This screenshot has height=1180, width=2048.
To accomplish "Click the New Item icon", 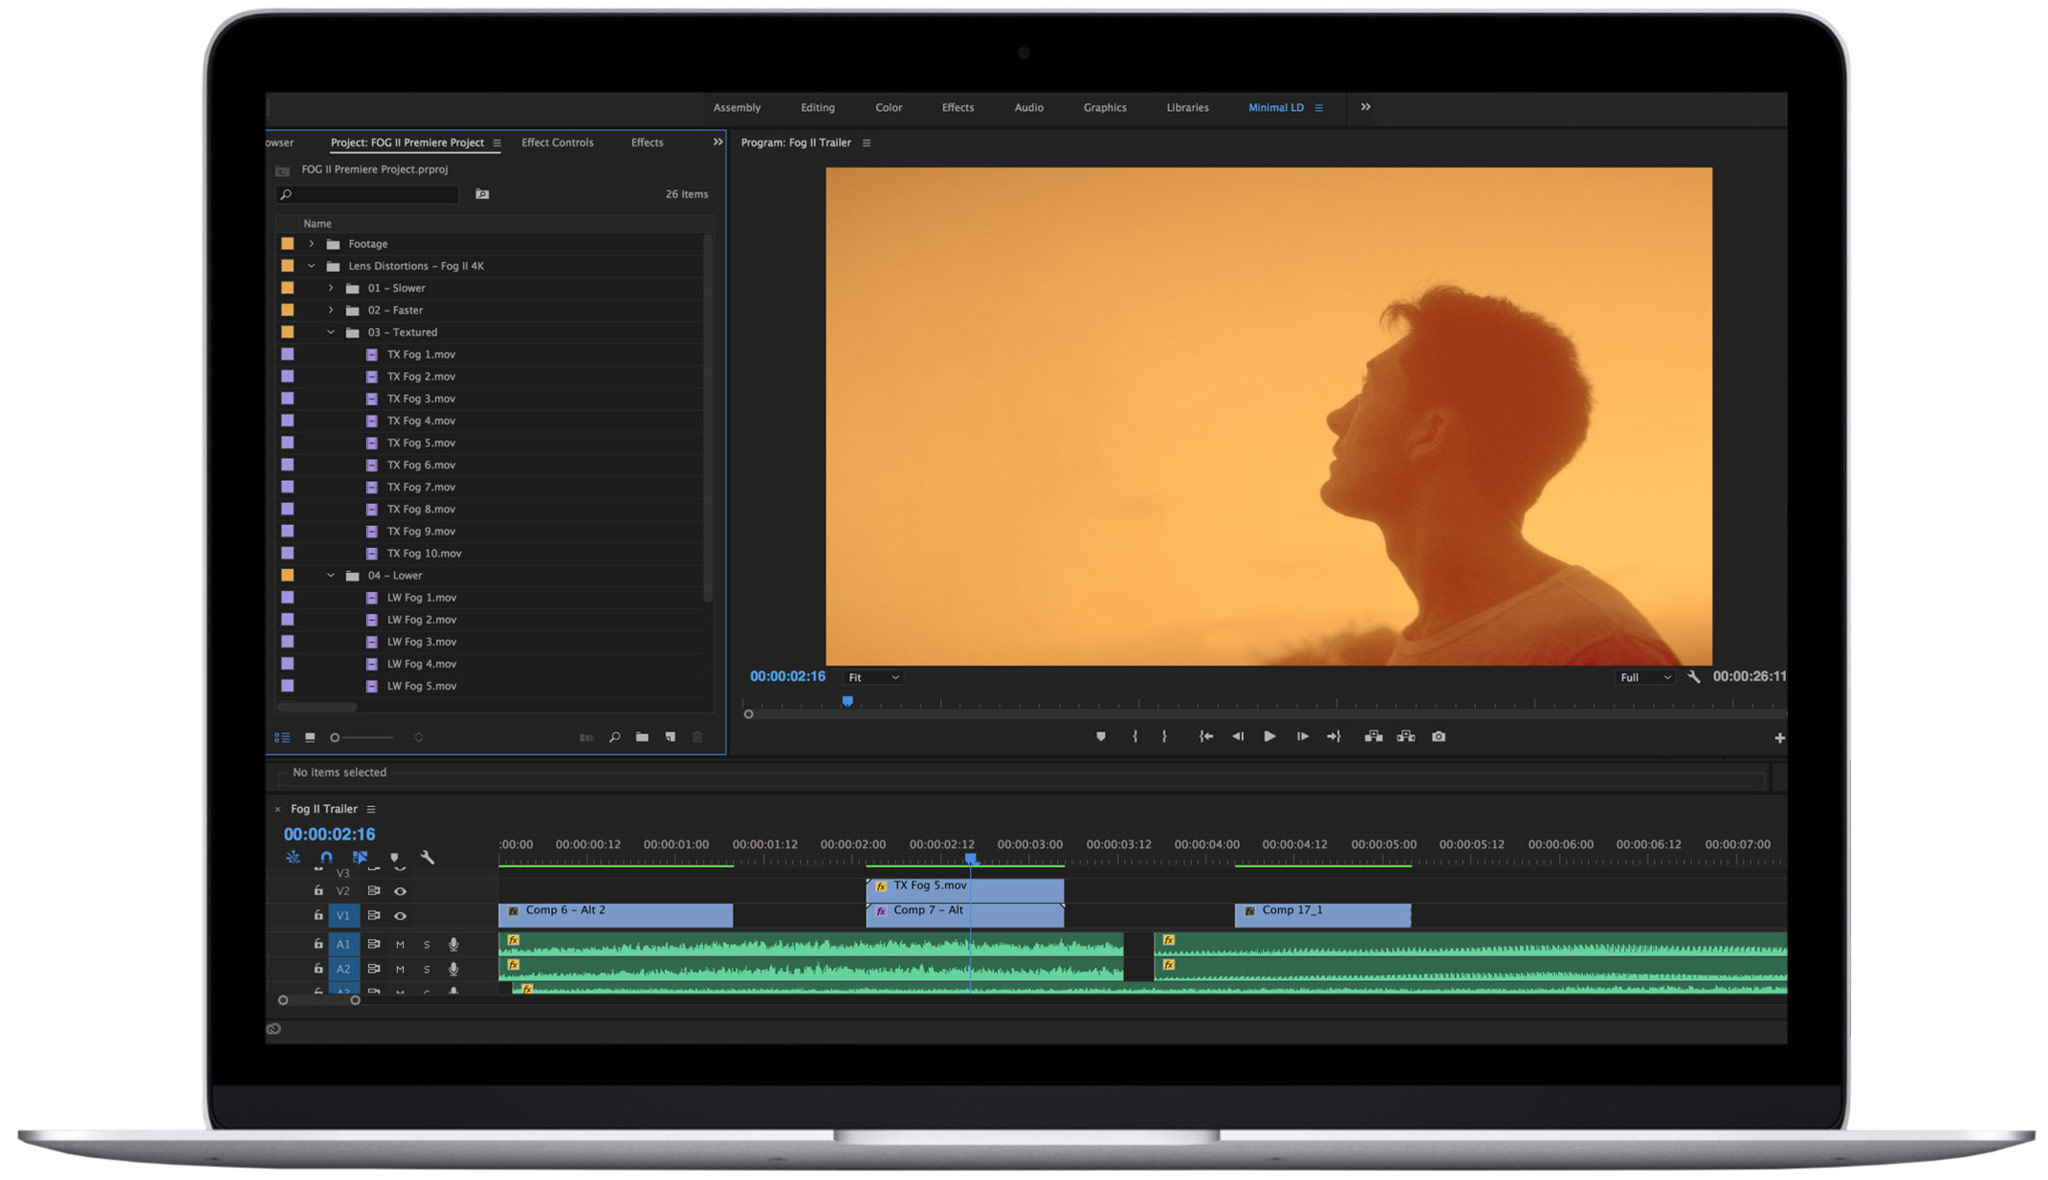I will (670, 738).
